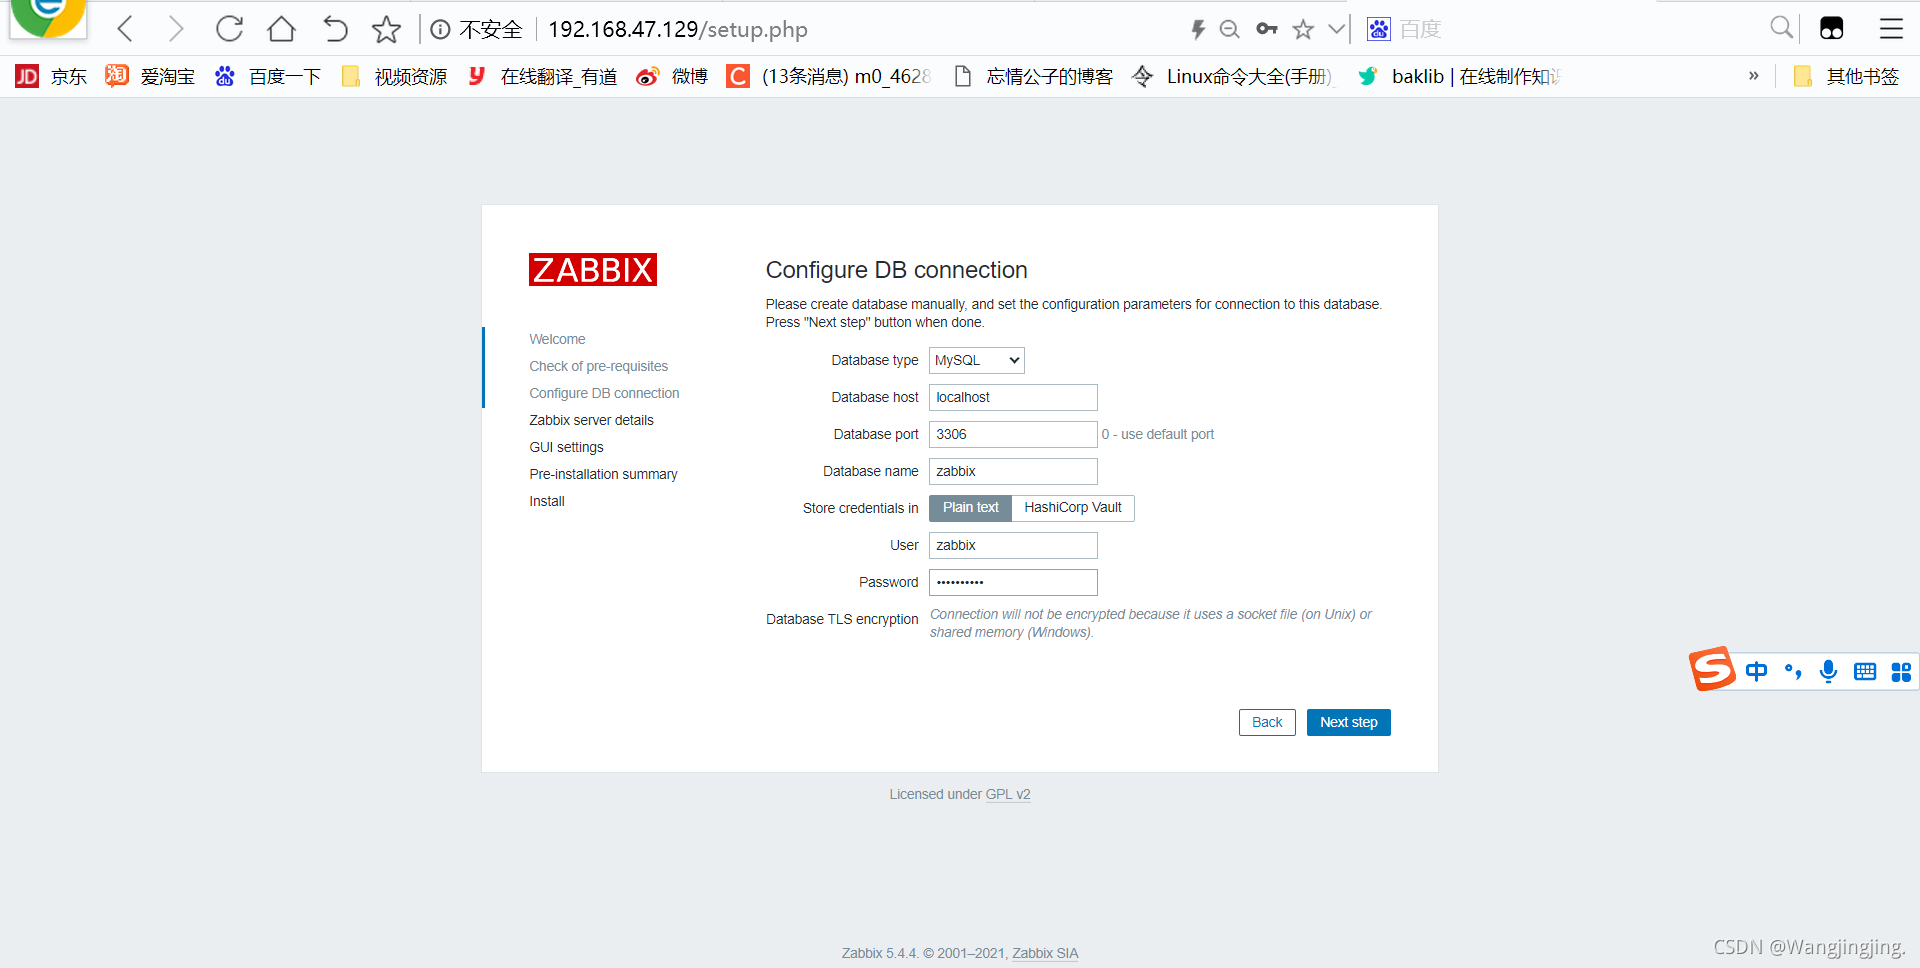Image resolution: width=1920 pixels, height=968 pixels.
Task: Click the Back button
Action: pyautogui.click(x=1267, y=722)
